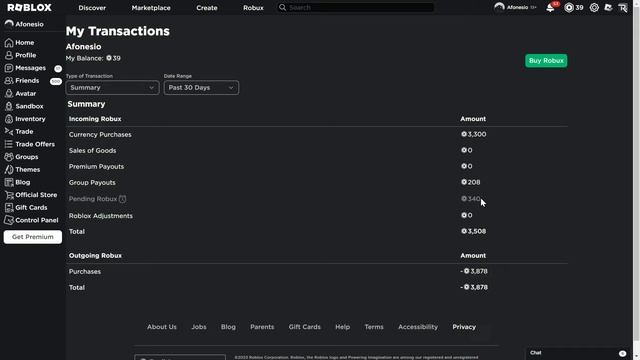The height and width of the screenshot is (360, 640).
Task: Open the Home sidebar icon
Action: click(9, 42)
